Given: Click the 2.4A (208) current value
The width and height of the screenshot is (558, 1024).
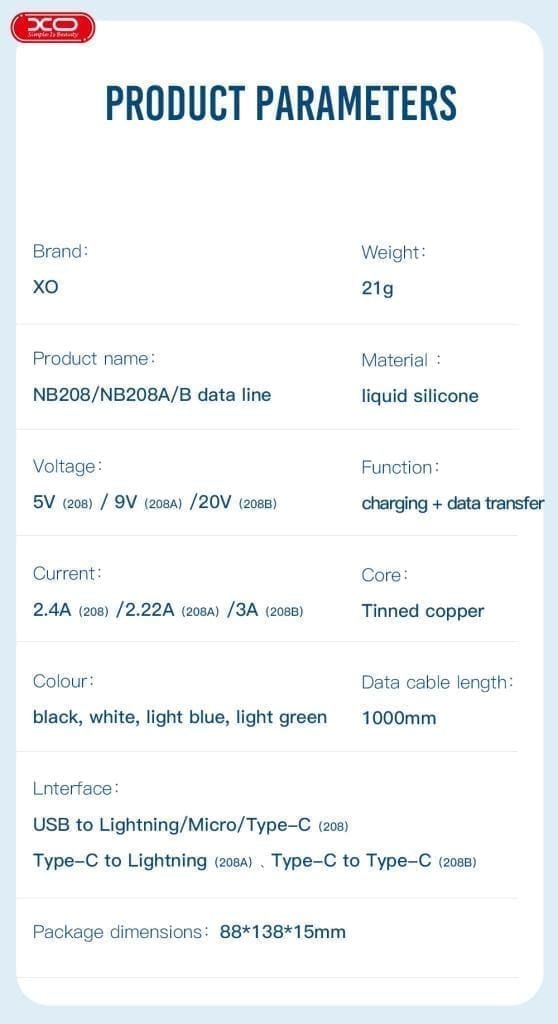Looking at the screenshot, I should 71,611.
